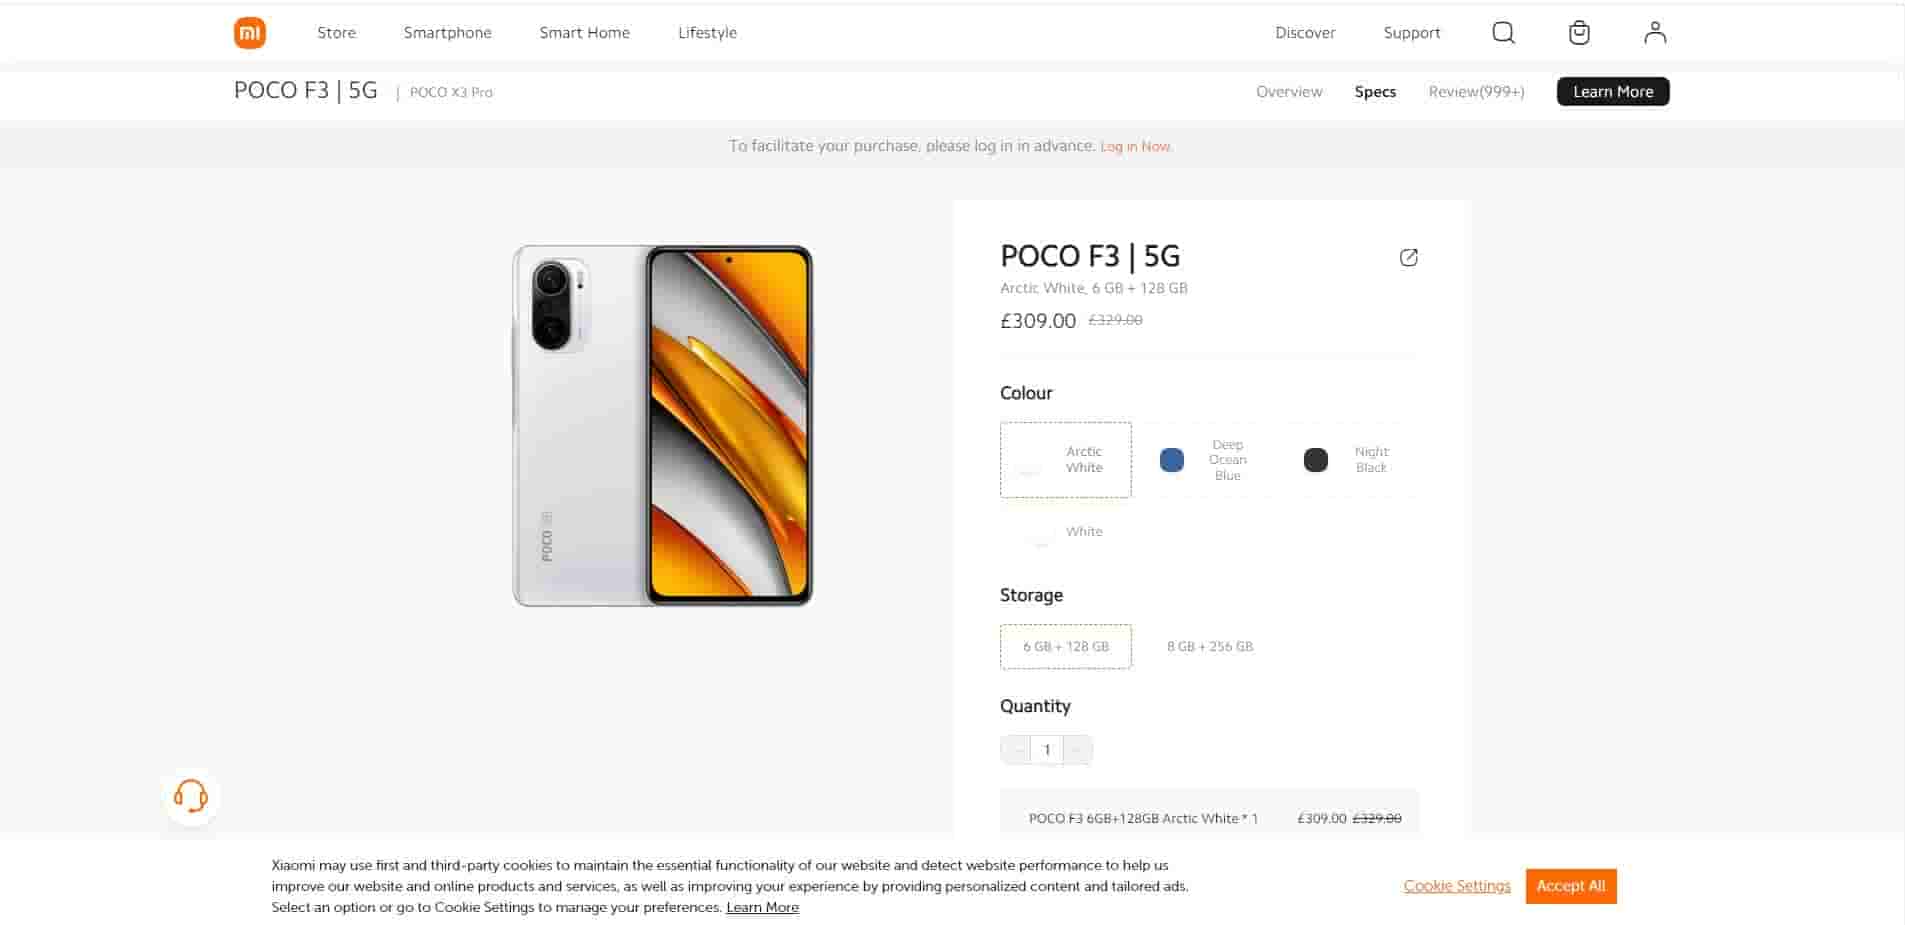The height and width of the screenshot is (925, 1905).
Task: Open the Smartphone menu
Action: pyautogui.click(x=447, y=32)
